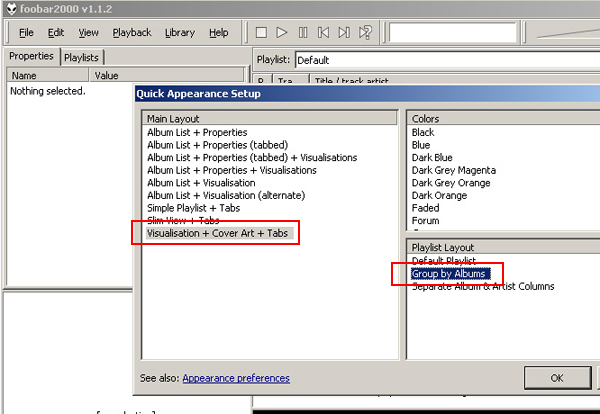This screenshot has width=600, height=414.
Task: Open the Help menu
Action: pyautogui.click(x=218, y=33)
